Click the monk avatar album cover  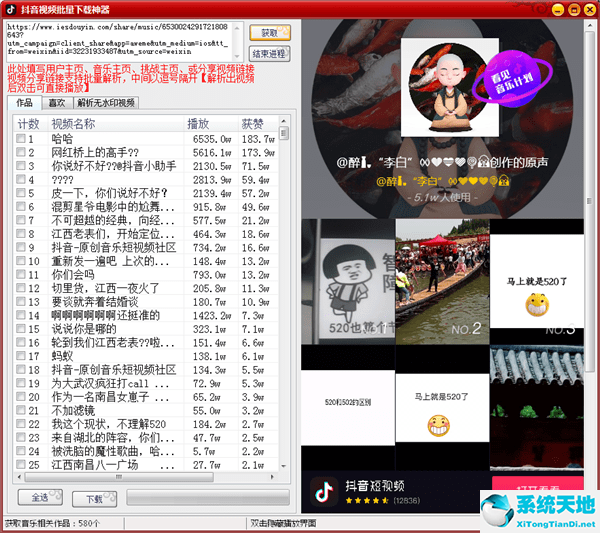coord(450,87)
